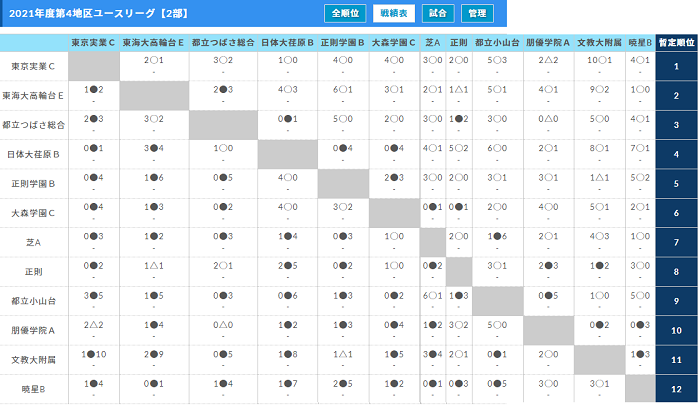Click the 暫定順位 column header

pos(677,43)
